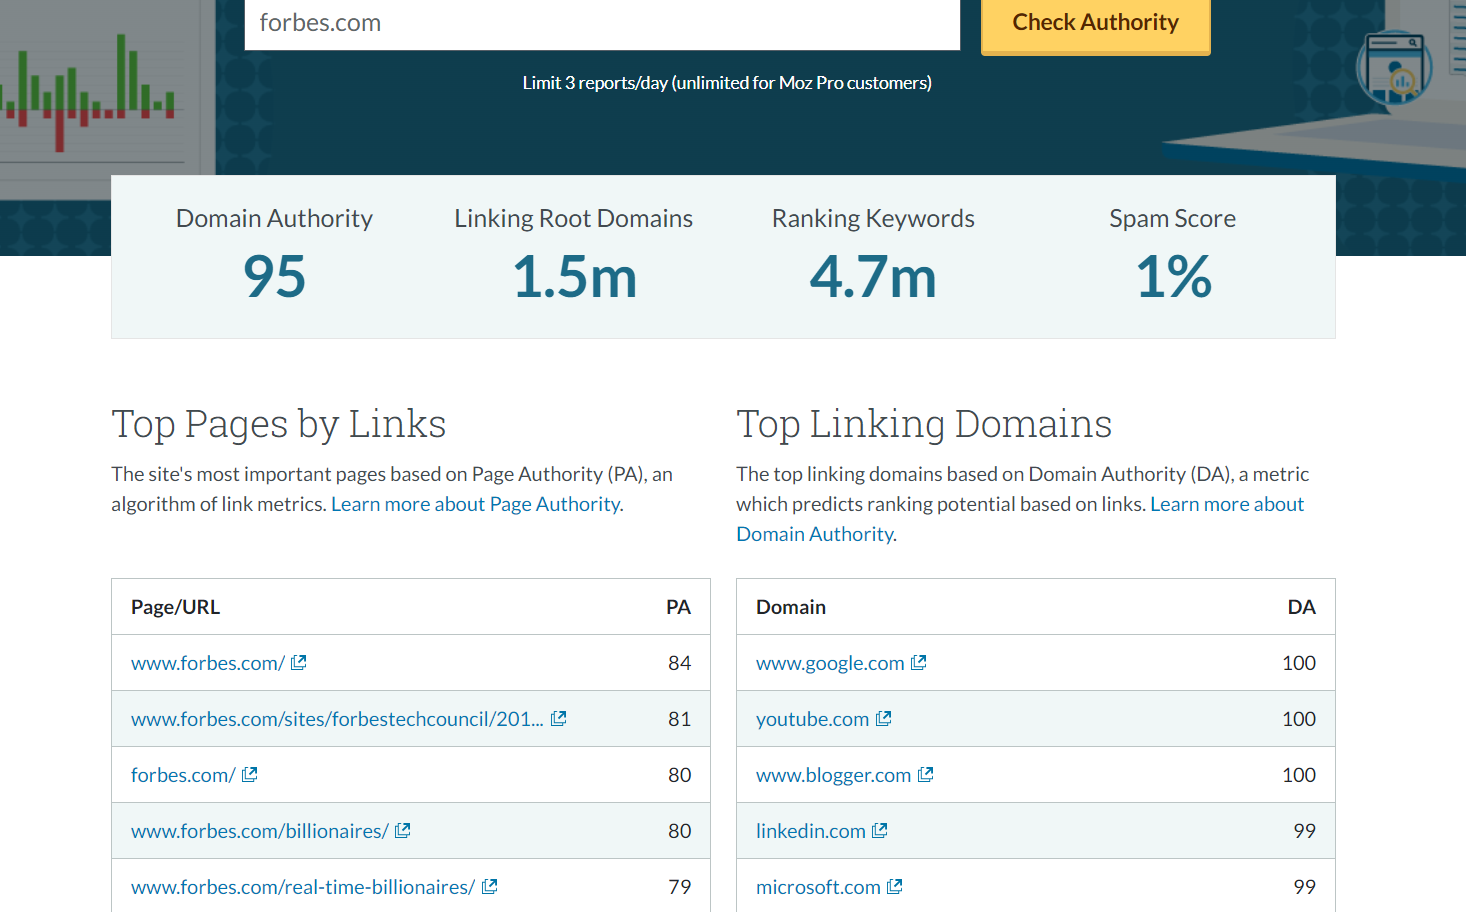
Task: Follow 'Learn more about Domain Authority' link
Action: (1227, 504)
